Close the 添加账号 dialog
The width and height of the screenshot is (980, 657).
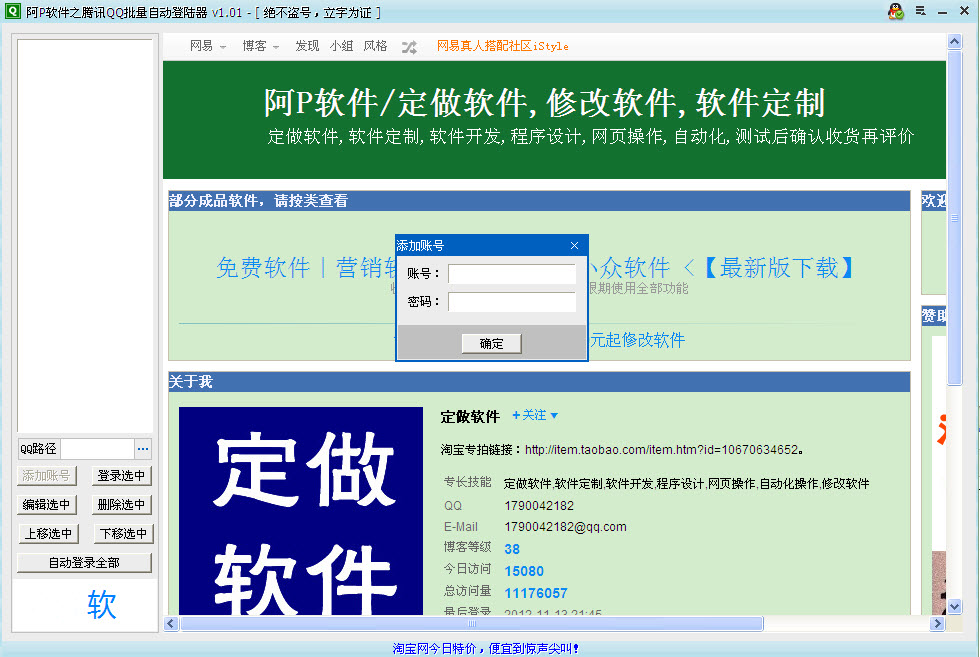574,246
